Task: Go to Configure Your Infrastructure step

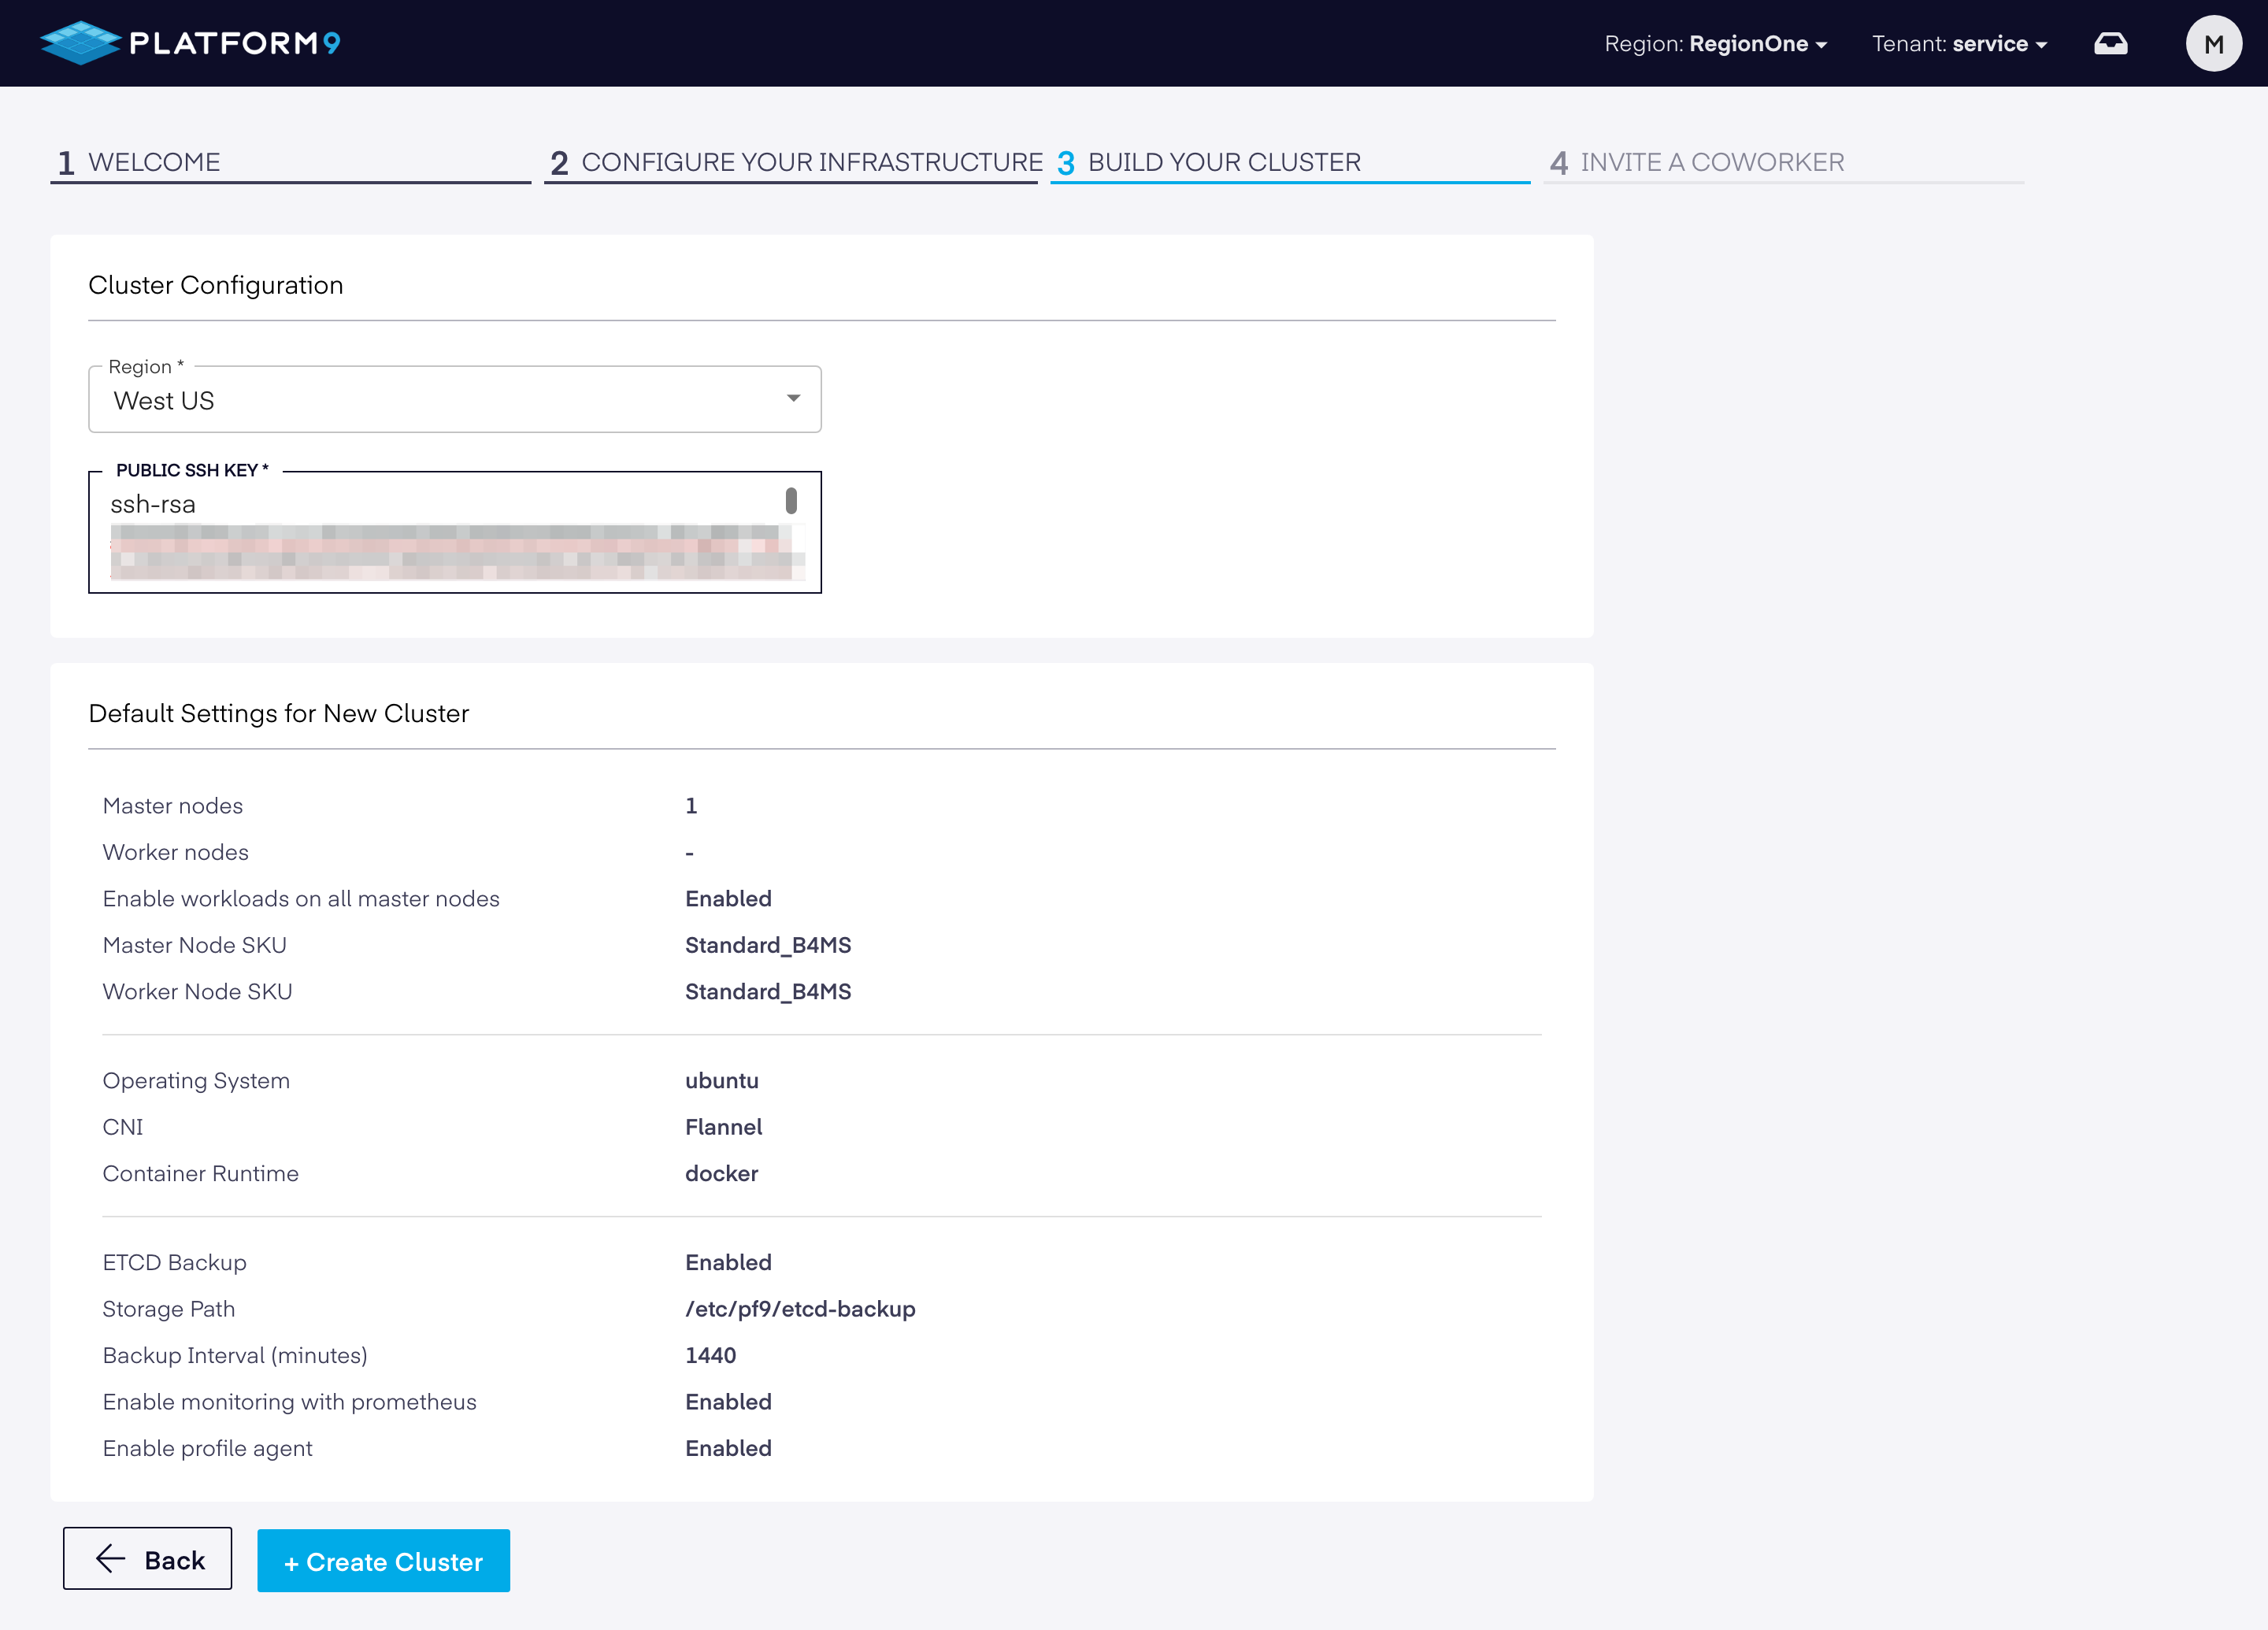Action: click(x=811, y=162)
